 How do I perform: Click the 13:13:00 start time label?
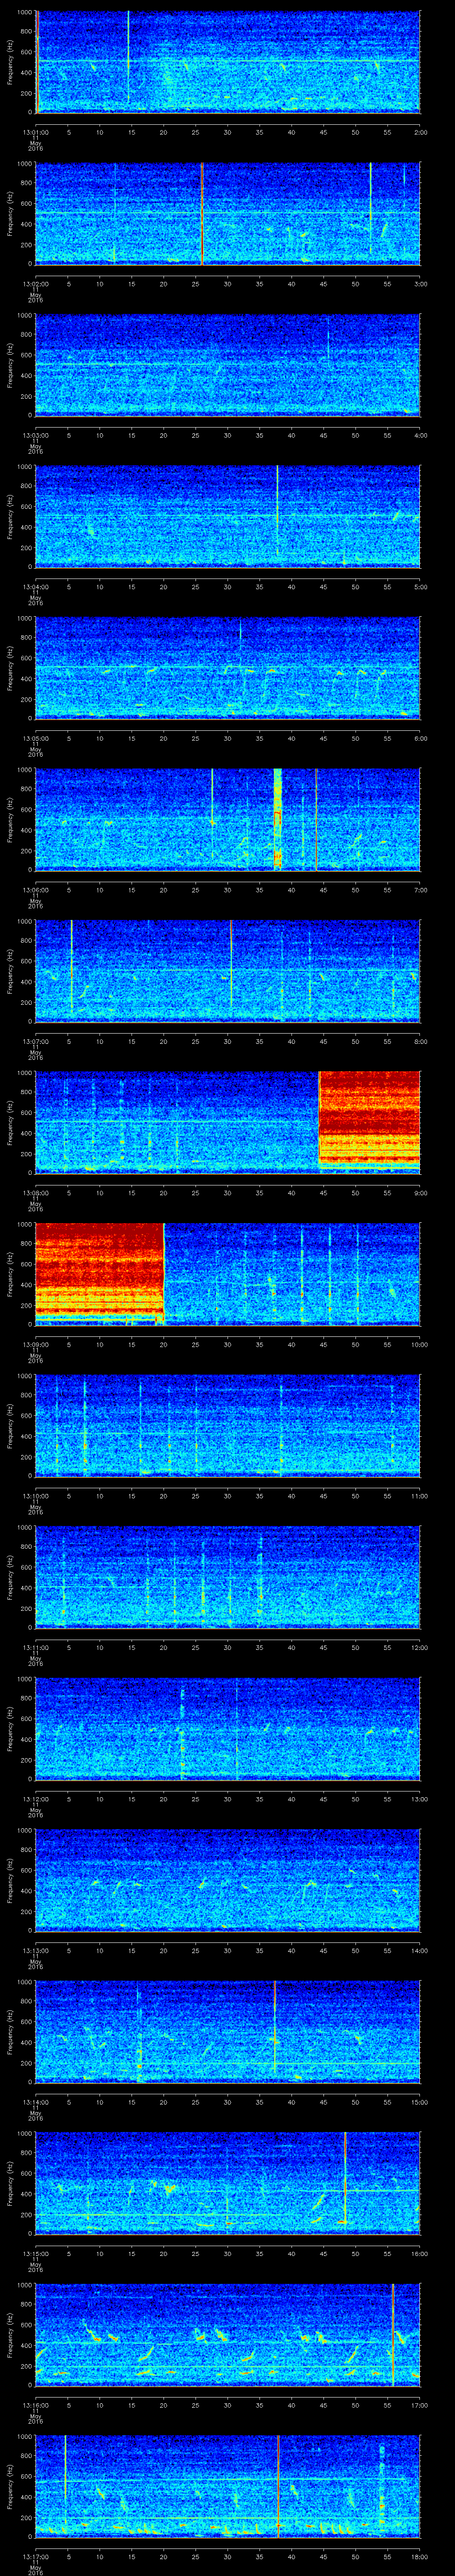35,1951
